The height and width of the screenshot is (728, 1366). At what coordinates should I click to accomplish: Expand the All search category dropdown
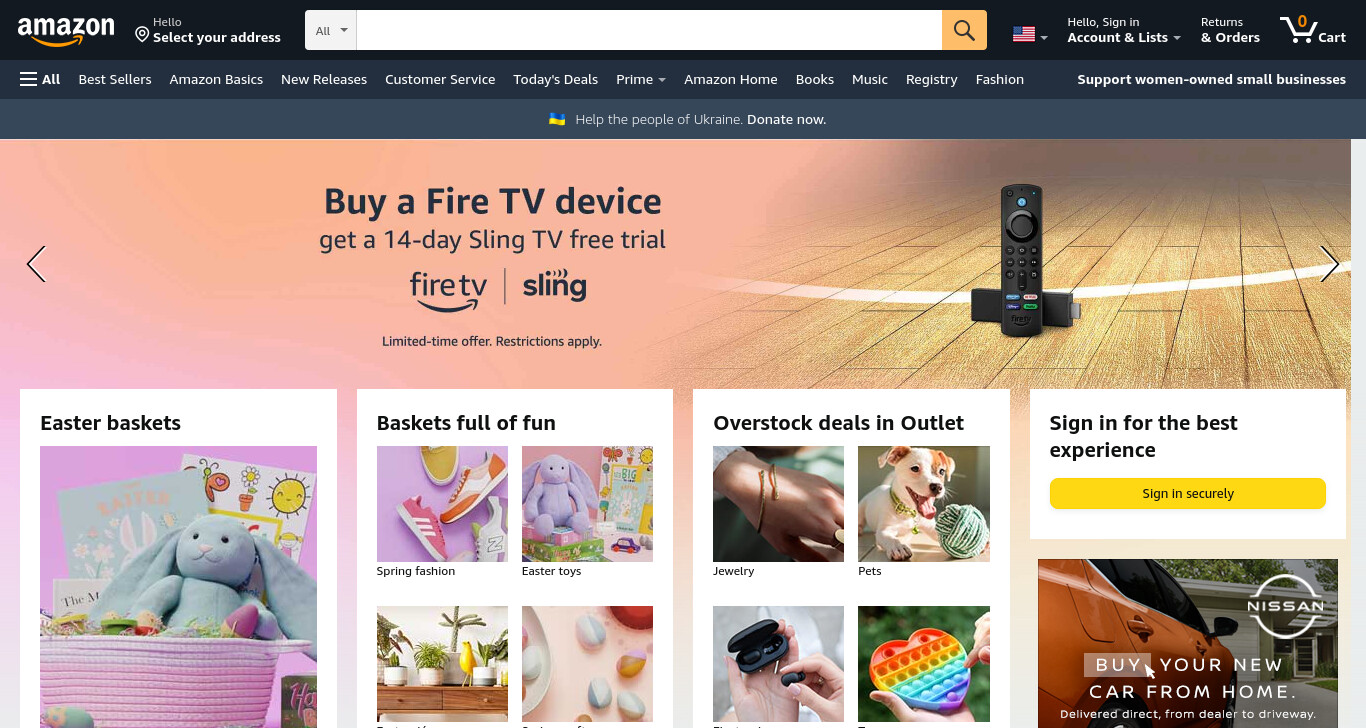[331, 30]
